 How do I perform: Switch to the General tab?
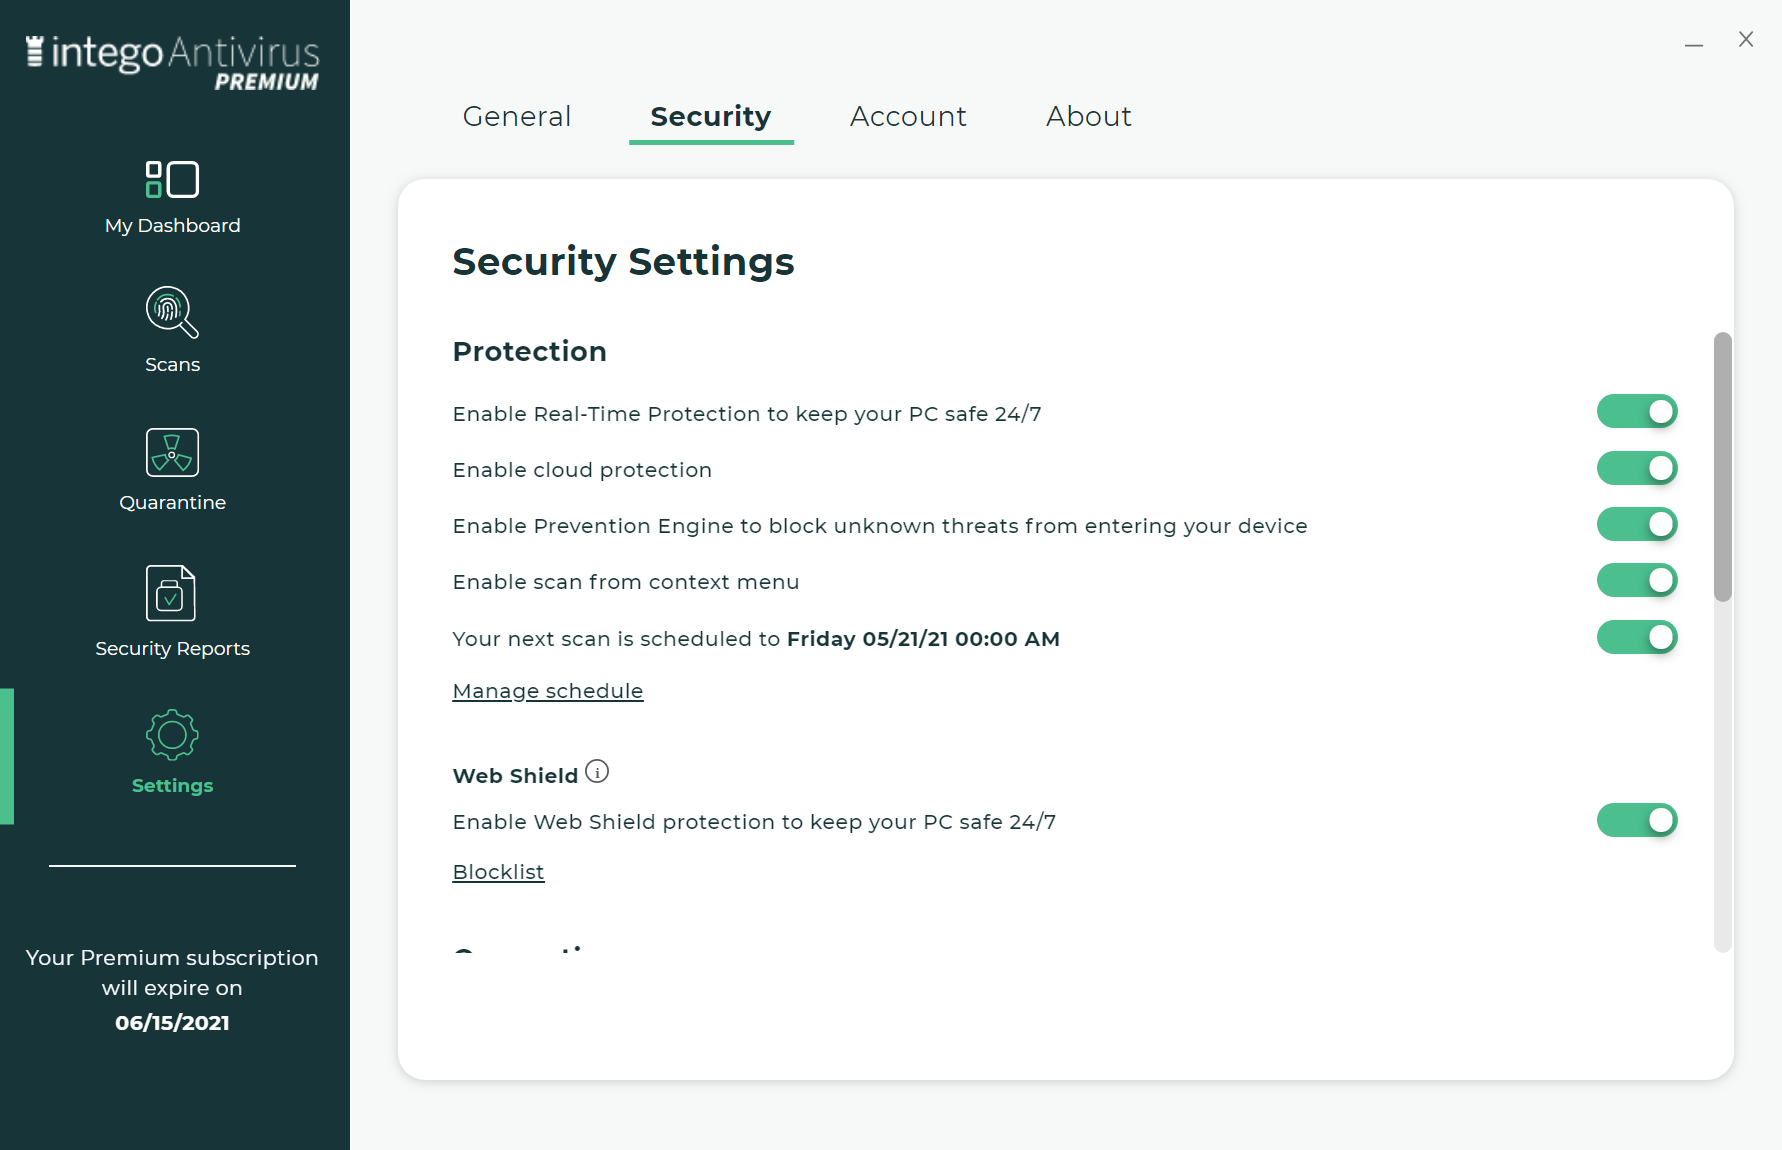(x=517, y=116)
